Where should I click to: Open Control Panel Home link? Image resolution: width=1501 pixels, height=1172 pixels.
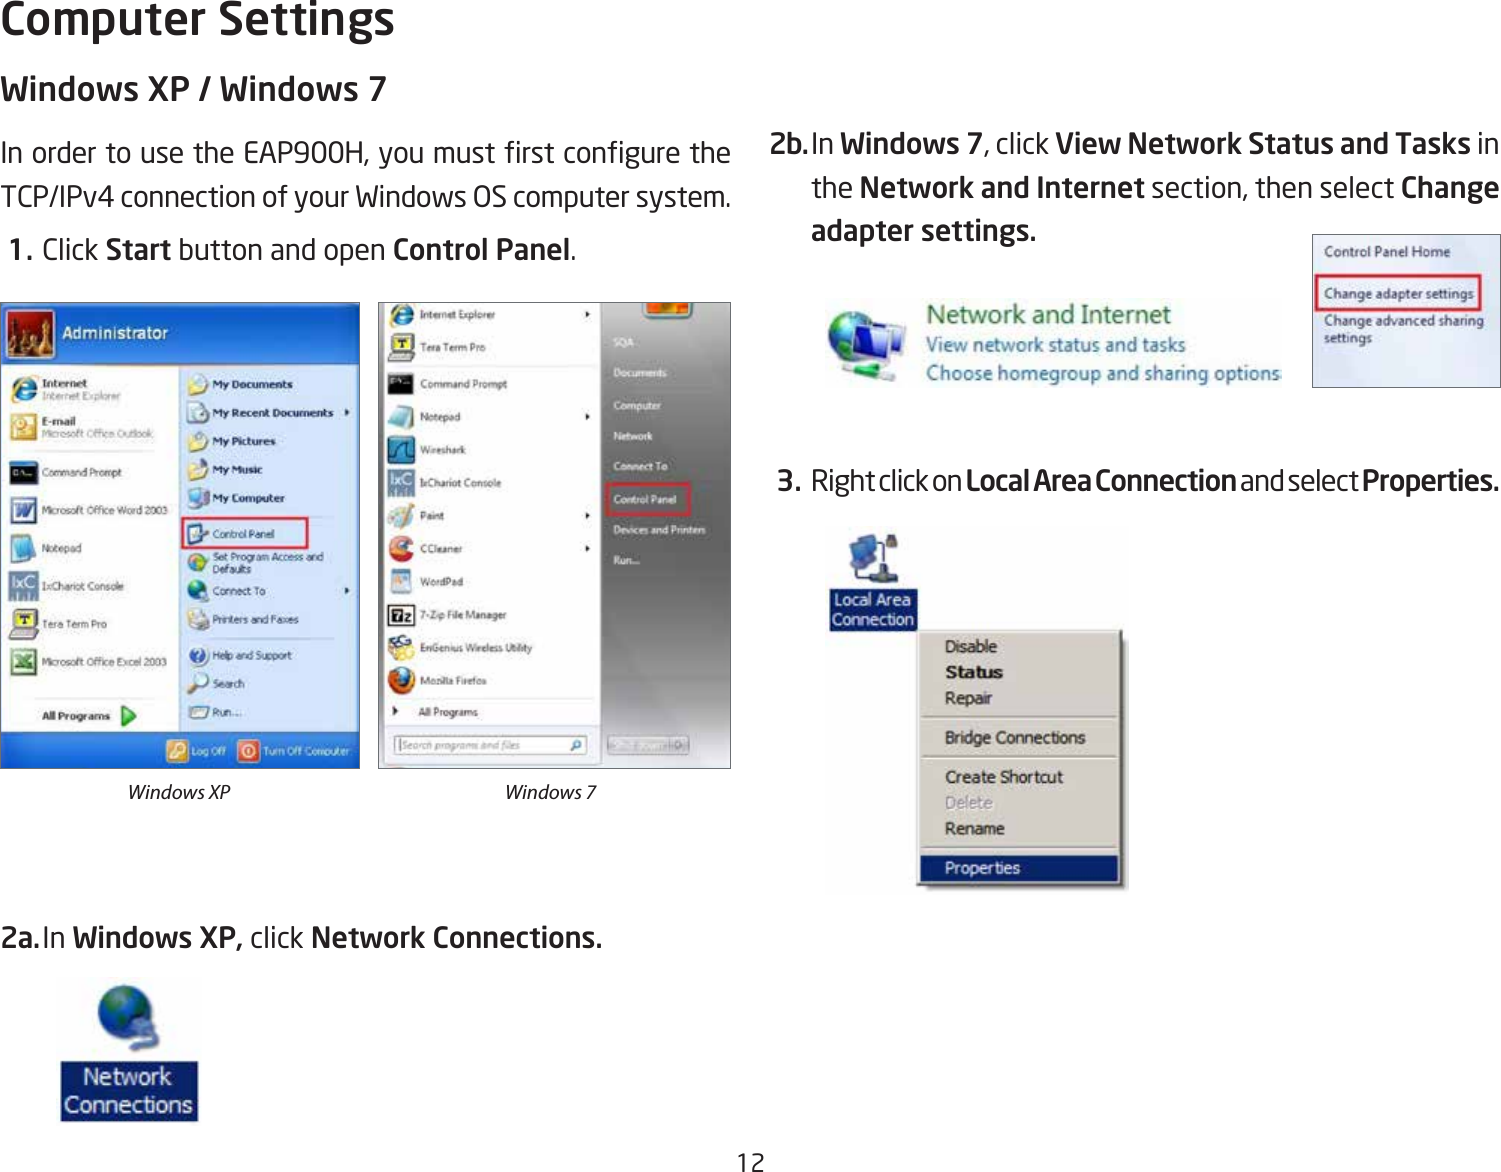pos(1387,252)
